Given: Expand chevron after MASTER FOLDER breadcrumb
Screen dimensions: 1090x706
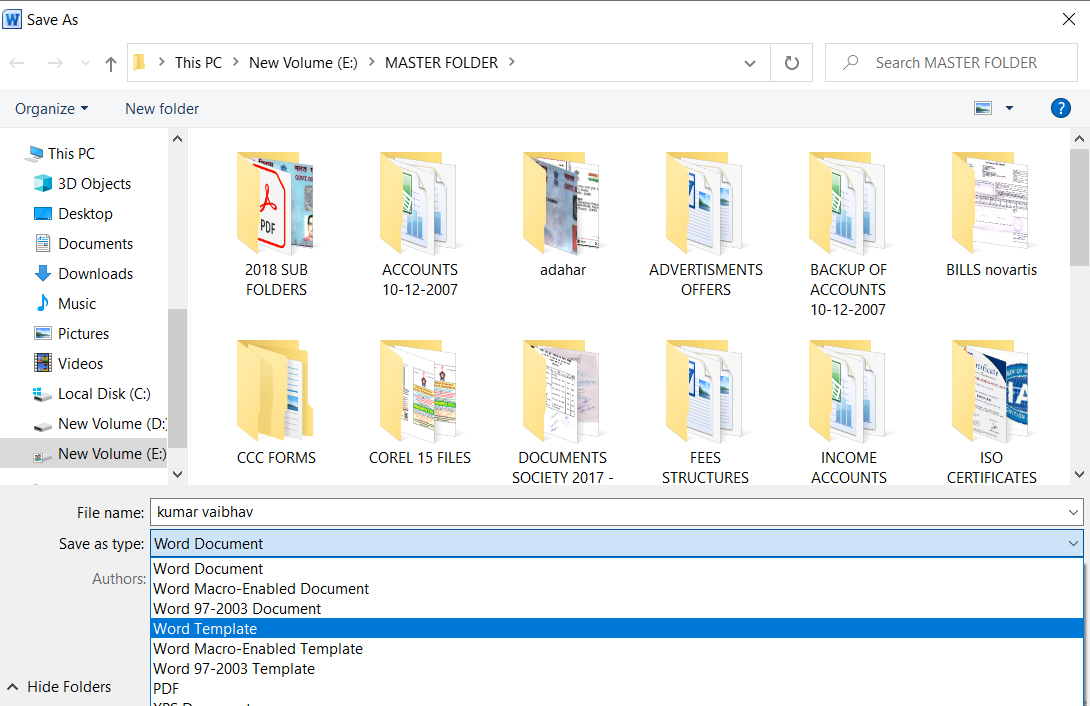Looking at the screenshot, I should (x=512, y=62).
